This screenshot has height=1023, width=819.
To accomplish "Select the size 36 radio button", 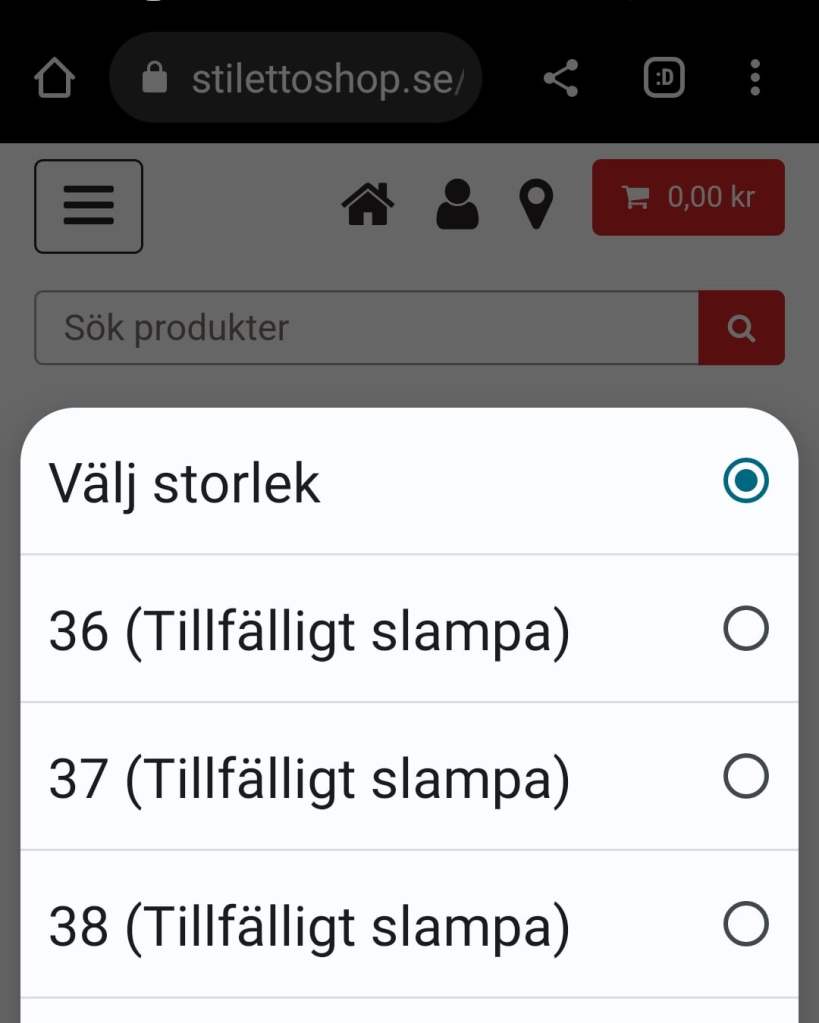I will click(x=746, y=629).
